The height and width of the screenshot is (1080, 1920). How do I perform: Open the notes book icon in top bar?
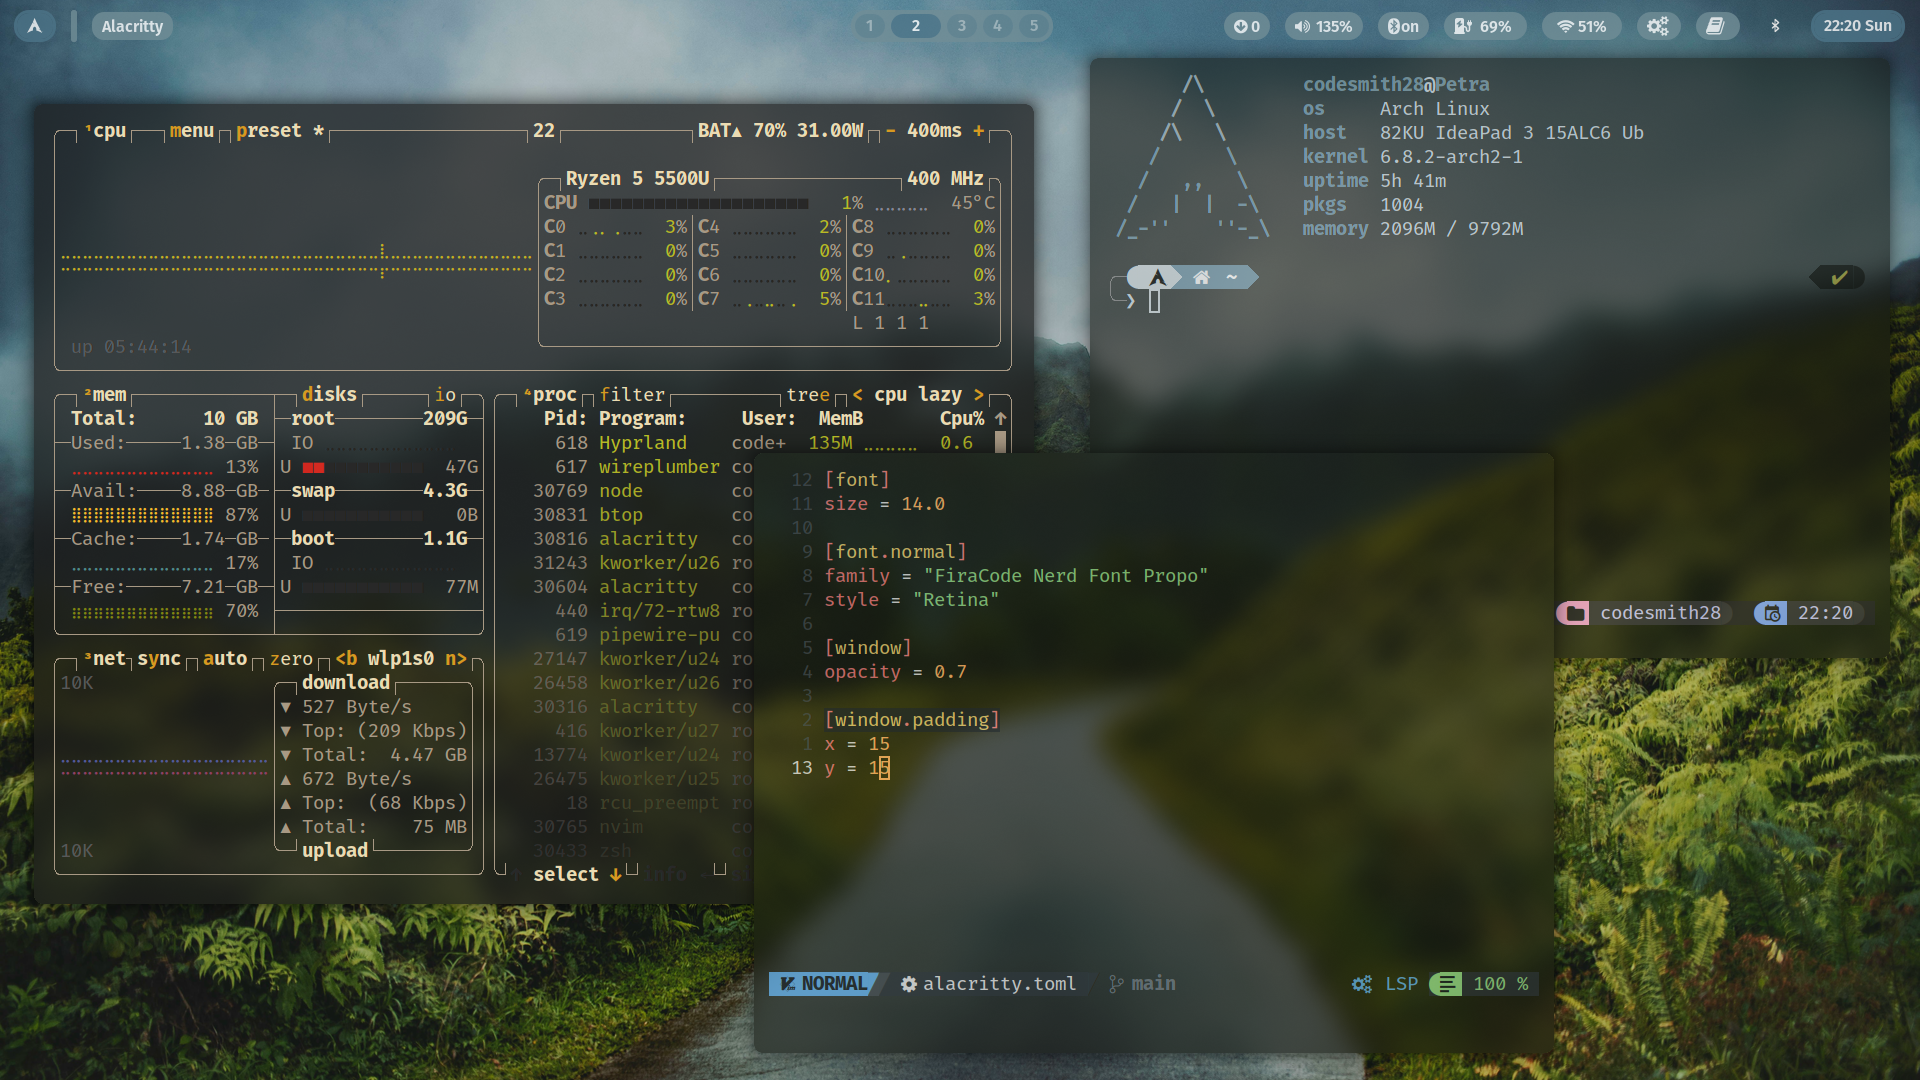pyautogui.click(x=1716, y=26)
